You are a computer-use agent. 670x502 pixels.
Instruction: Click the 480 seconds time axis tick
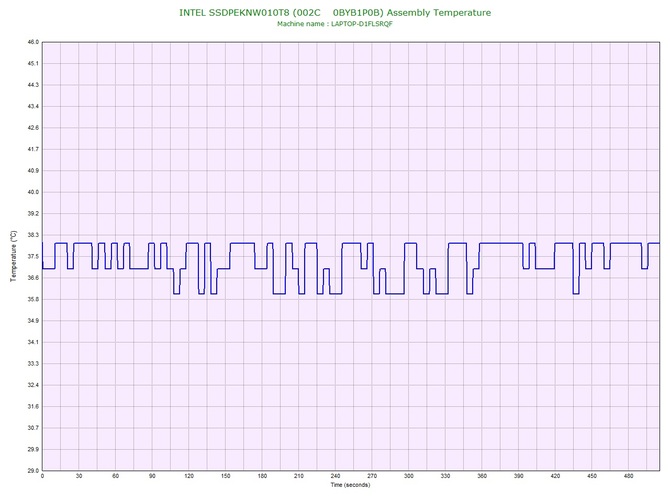(x=629, y=476)
